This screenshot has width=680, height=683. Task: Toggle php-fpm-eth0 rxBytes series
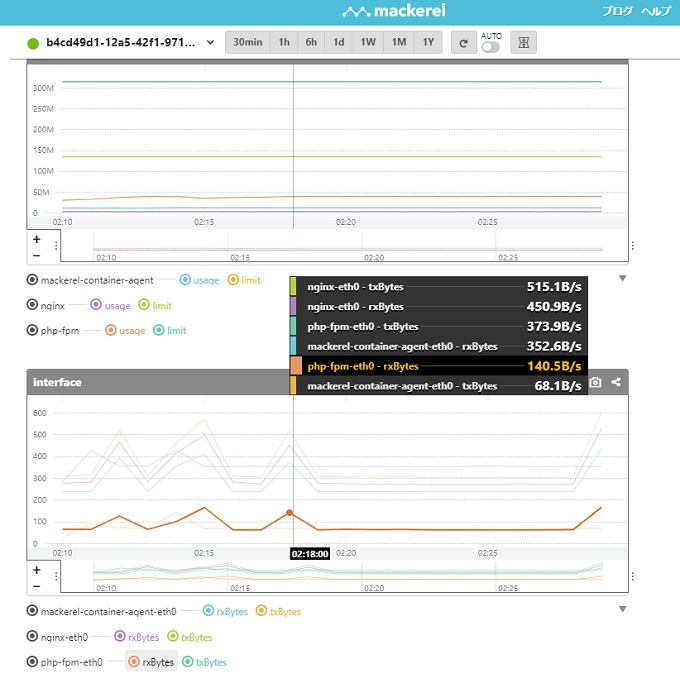point(151,662)
